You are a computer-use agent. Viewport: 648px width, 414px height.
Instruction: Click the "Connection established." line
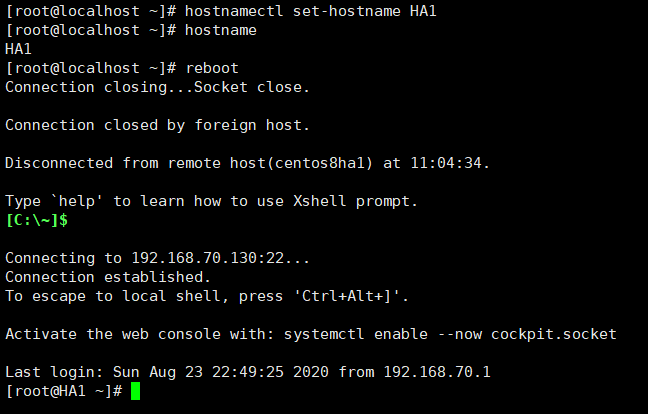[108, 277]
